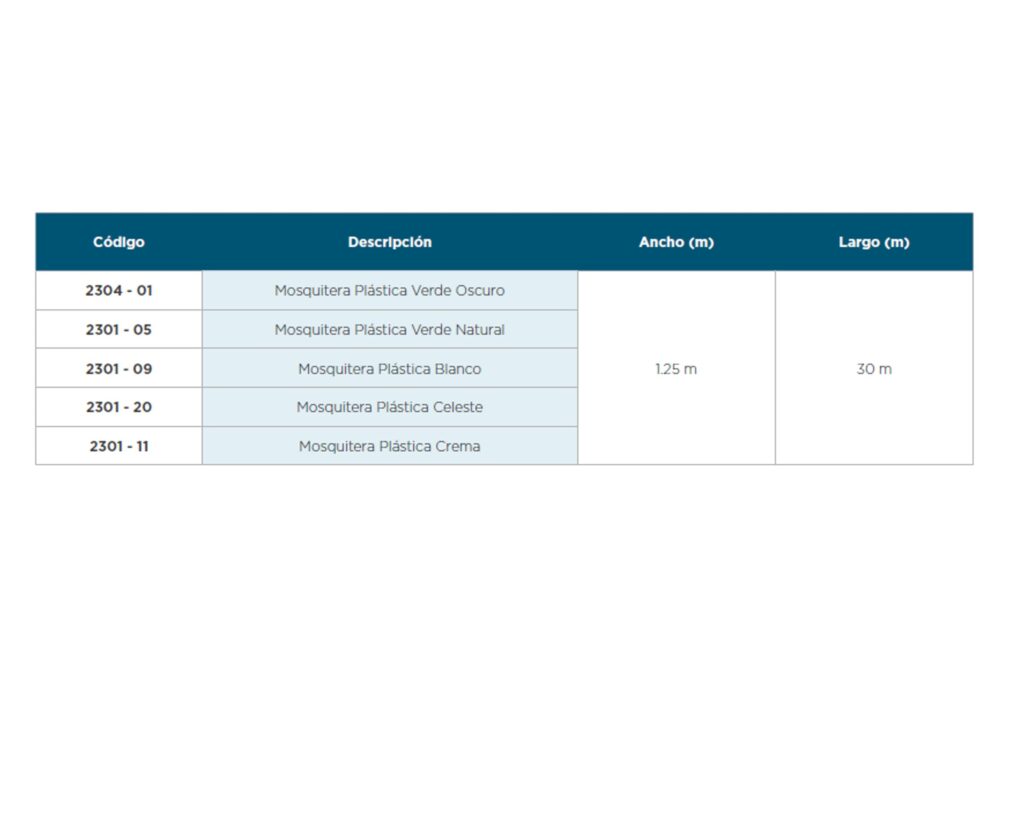Click Mosquitera Plástica Verde Natural description
Screen dimensions: 1010x818
[x=390, y=330]
